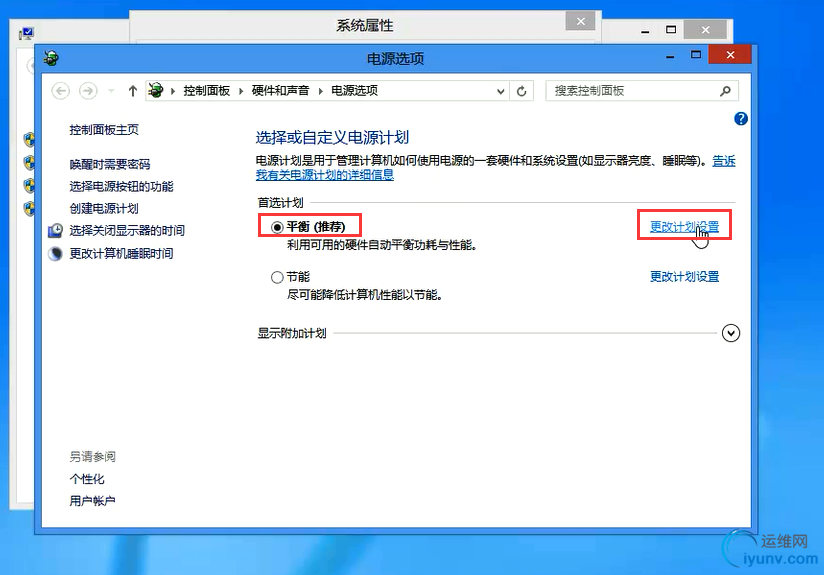Close the 电源选项 window
This screenshot has width=824, height=575.
tap(730, 55)
